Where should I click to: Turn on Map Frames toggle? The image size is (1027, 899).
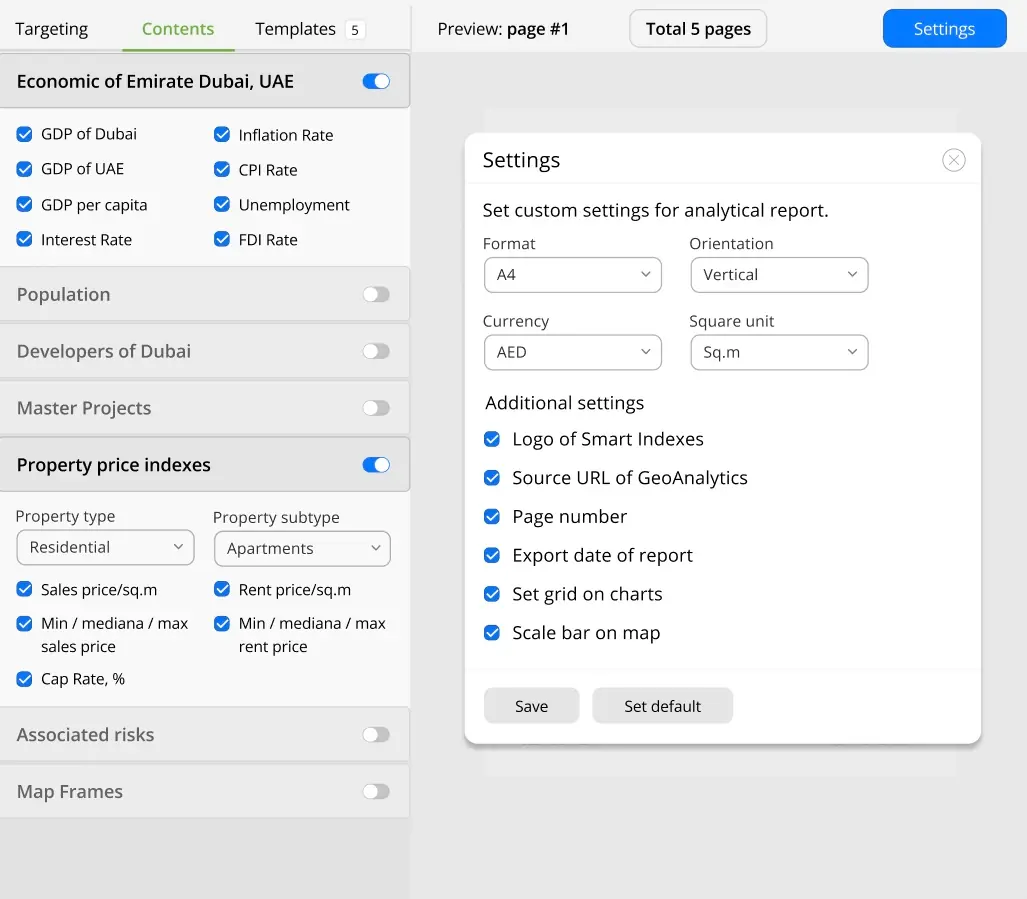coord(376,792)
